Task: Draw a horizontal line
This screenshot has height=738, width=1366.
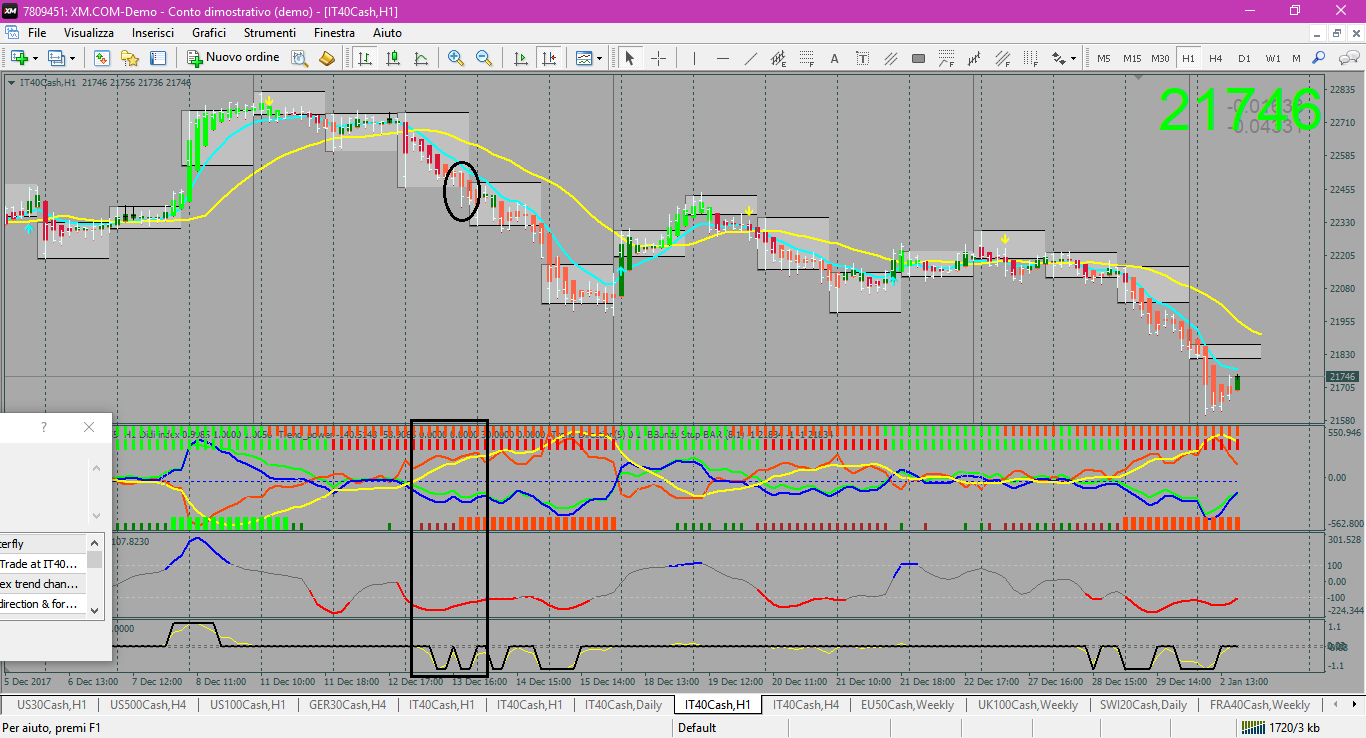Action: point(722,58)
